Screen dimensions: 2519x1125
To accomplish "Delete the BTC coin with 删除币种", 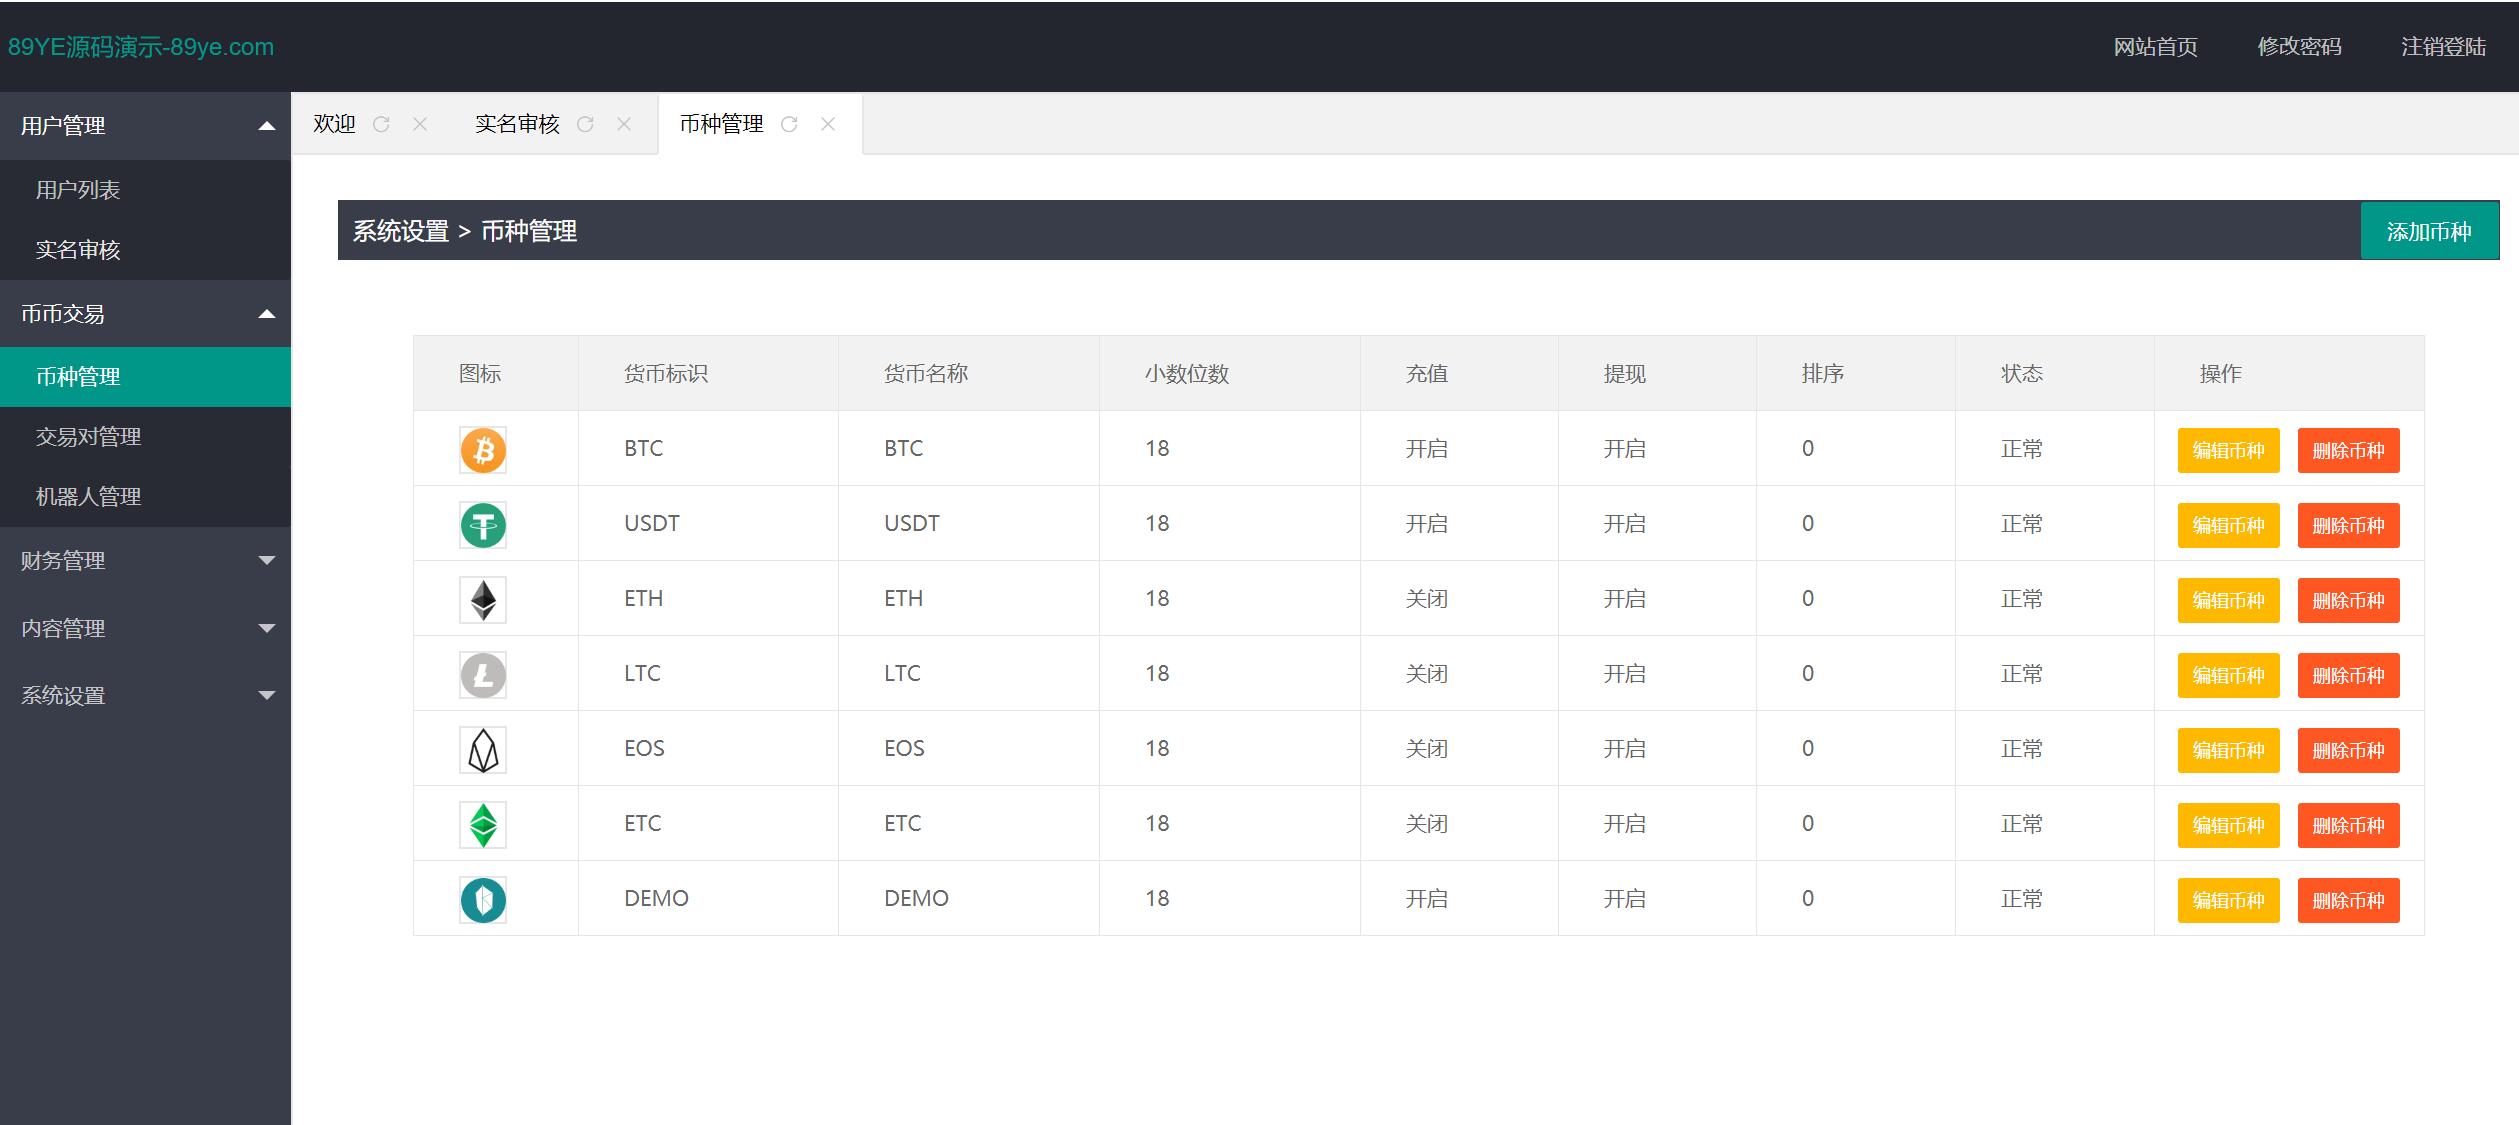I will click(2348, 450).
